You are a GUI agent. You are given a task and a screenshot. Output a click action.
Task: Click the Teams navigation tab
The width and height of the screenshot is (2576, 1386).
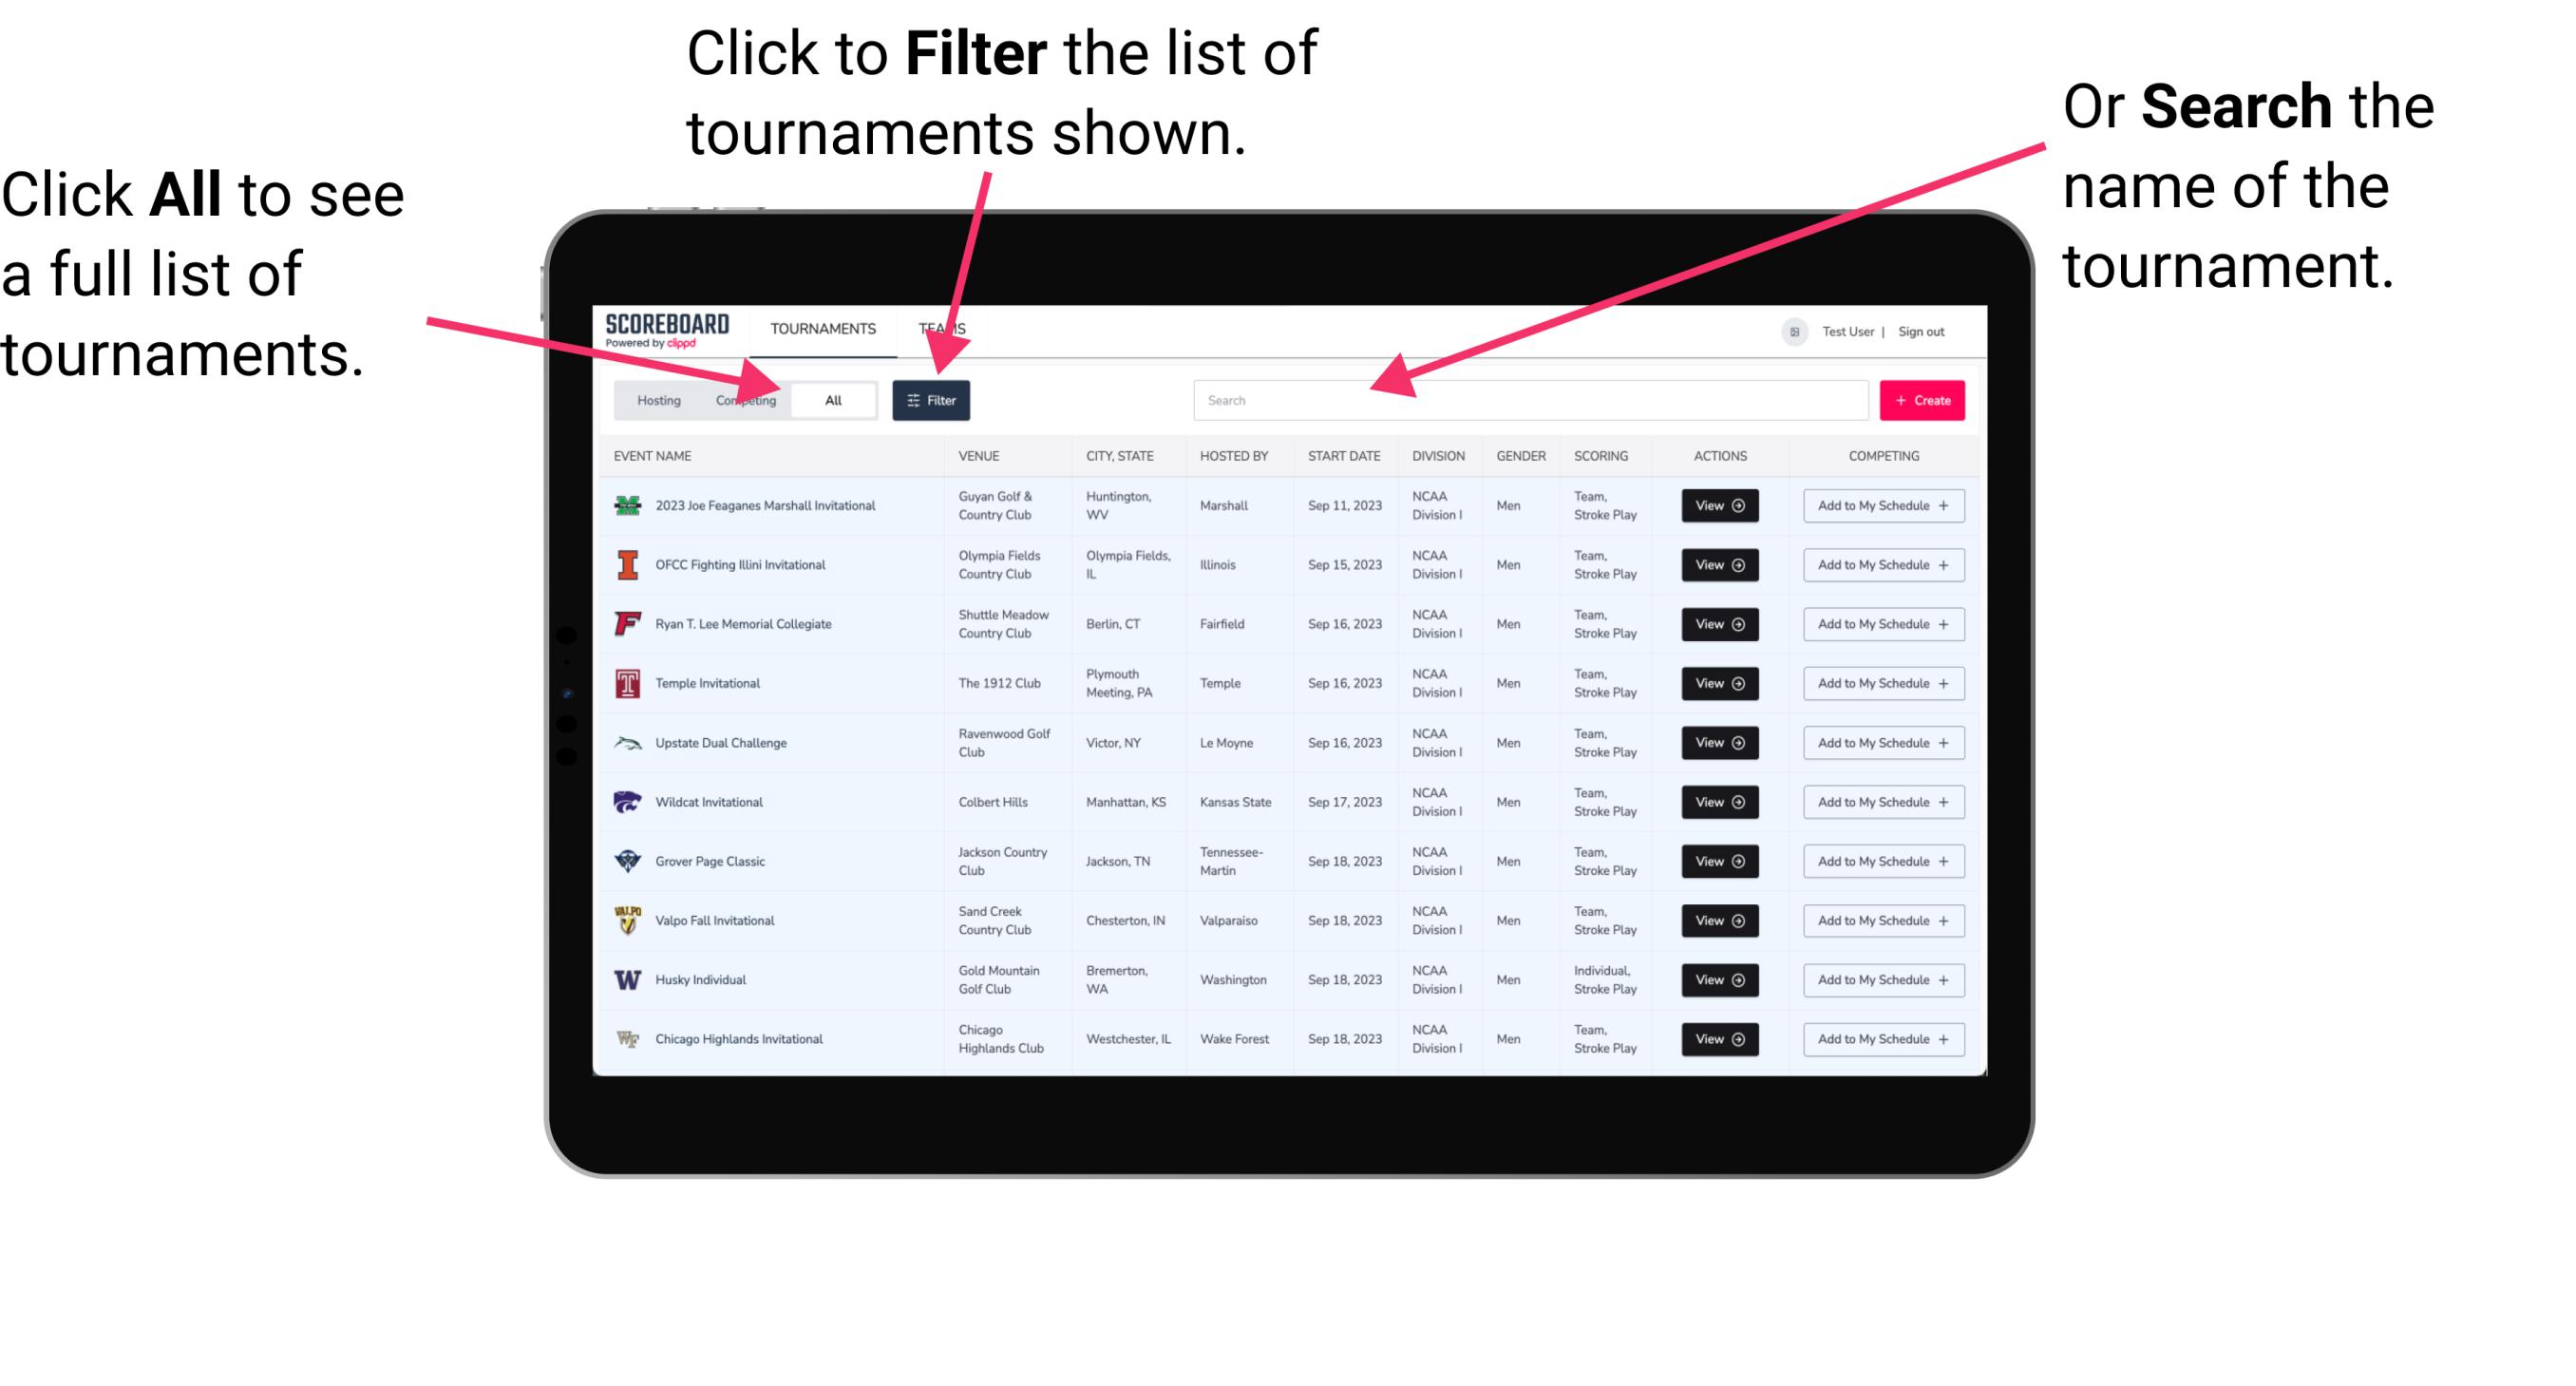point(945,328)
